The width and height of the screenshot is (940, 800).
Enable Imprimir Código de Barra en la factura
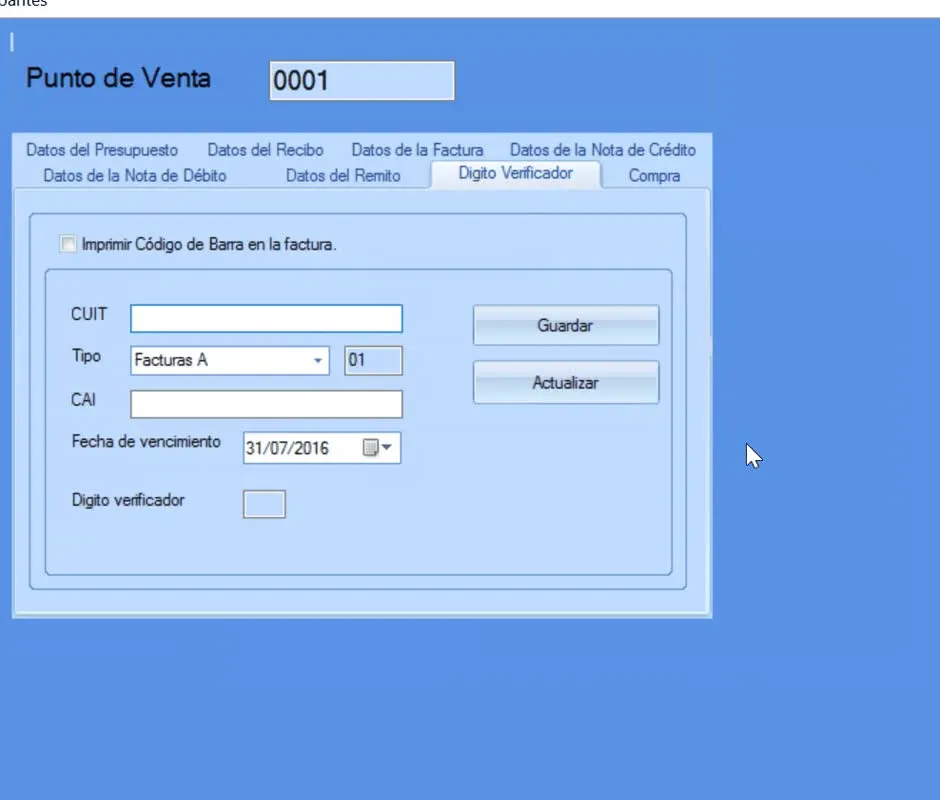point(68,244)
